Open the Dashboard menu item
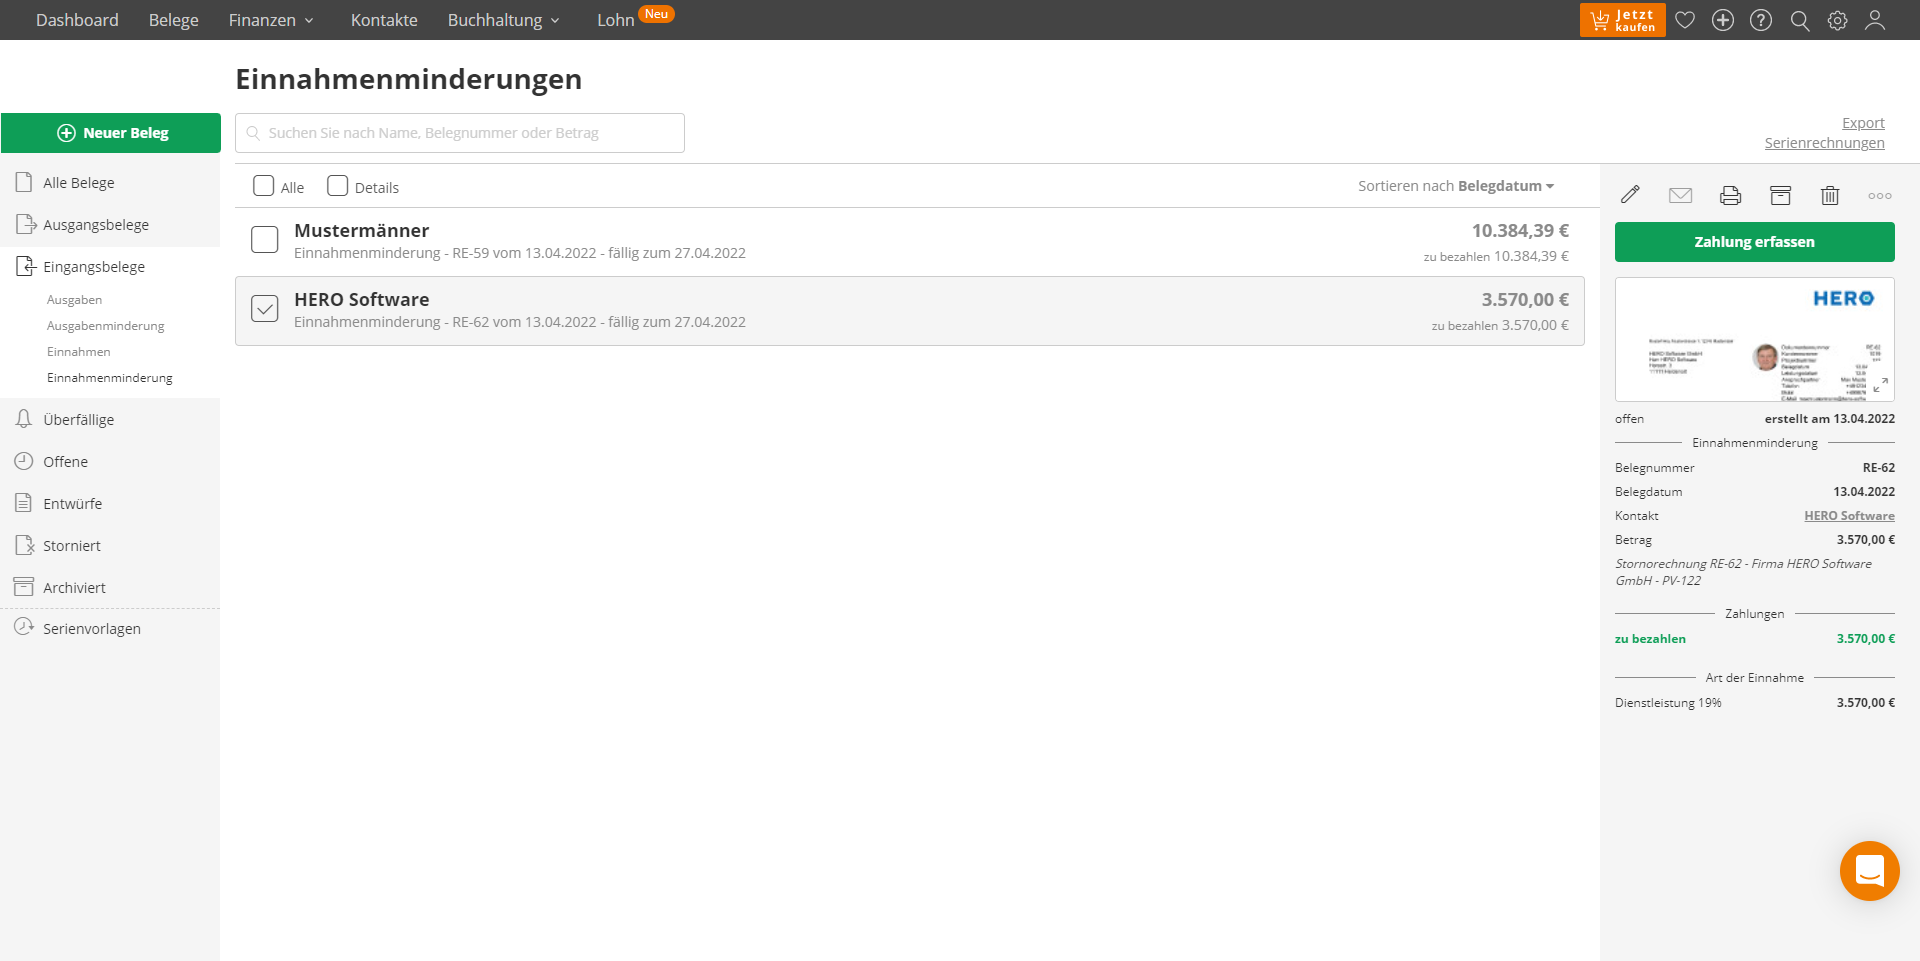The image size is (1920, 961). click(77, 20)
